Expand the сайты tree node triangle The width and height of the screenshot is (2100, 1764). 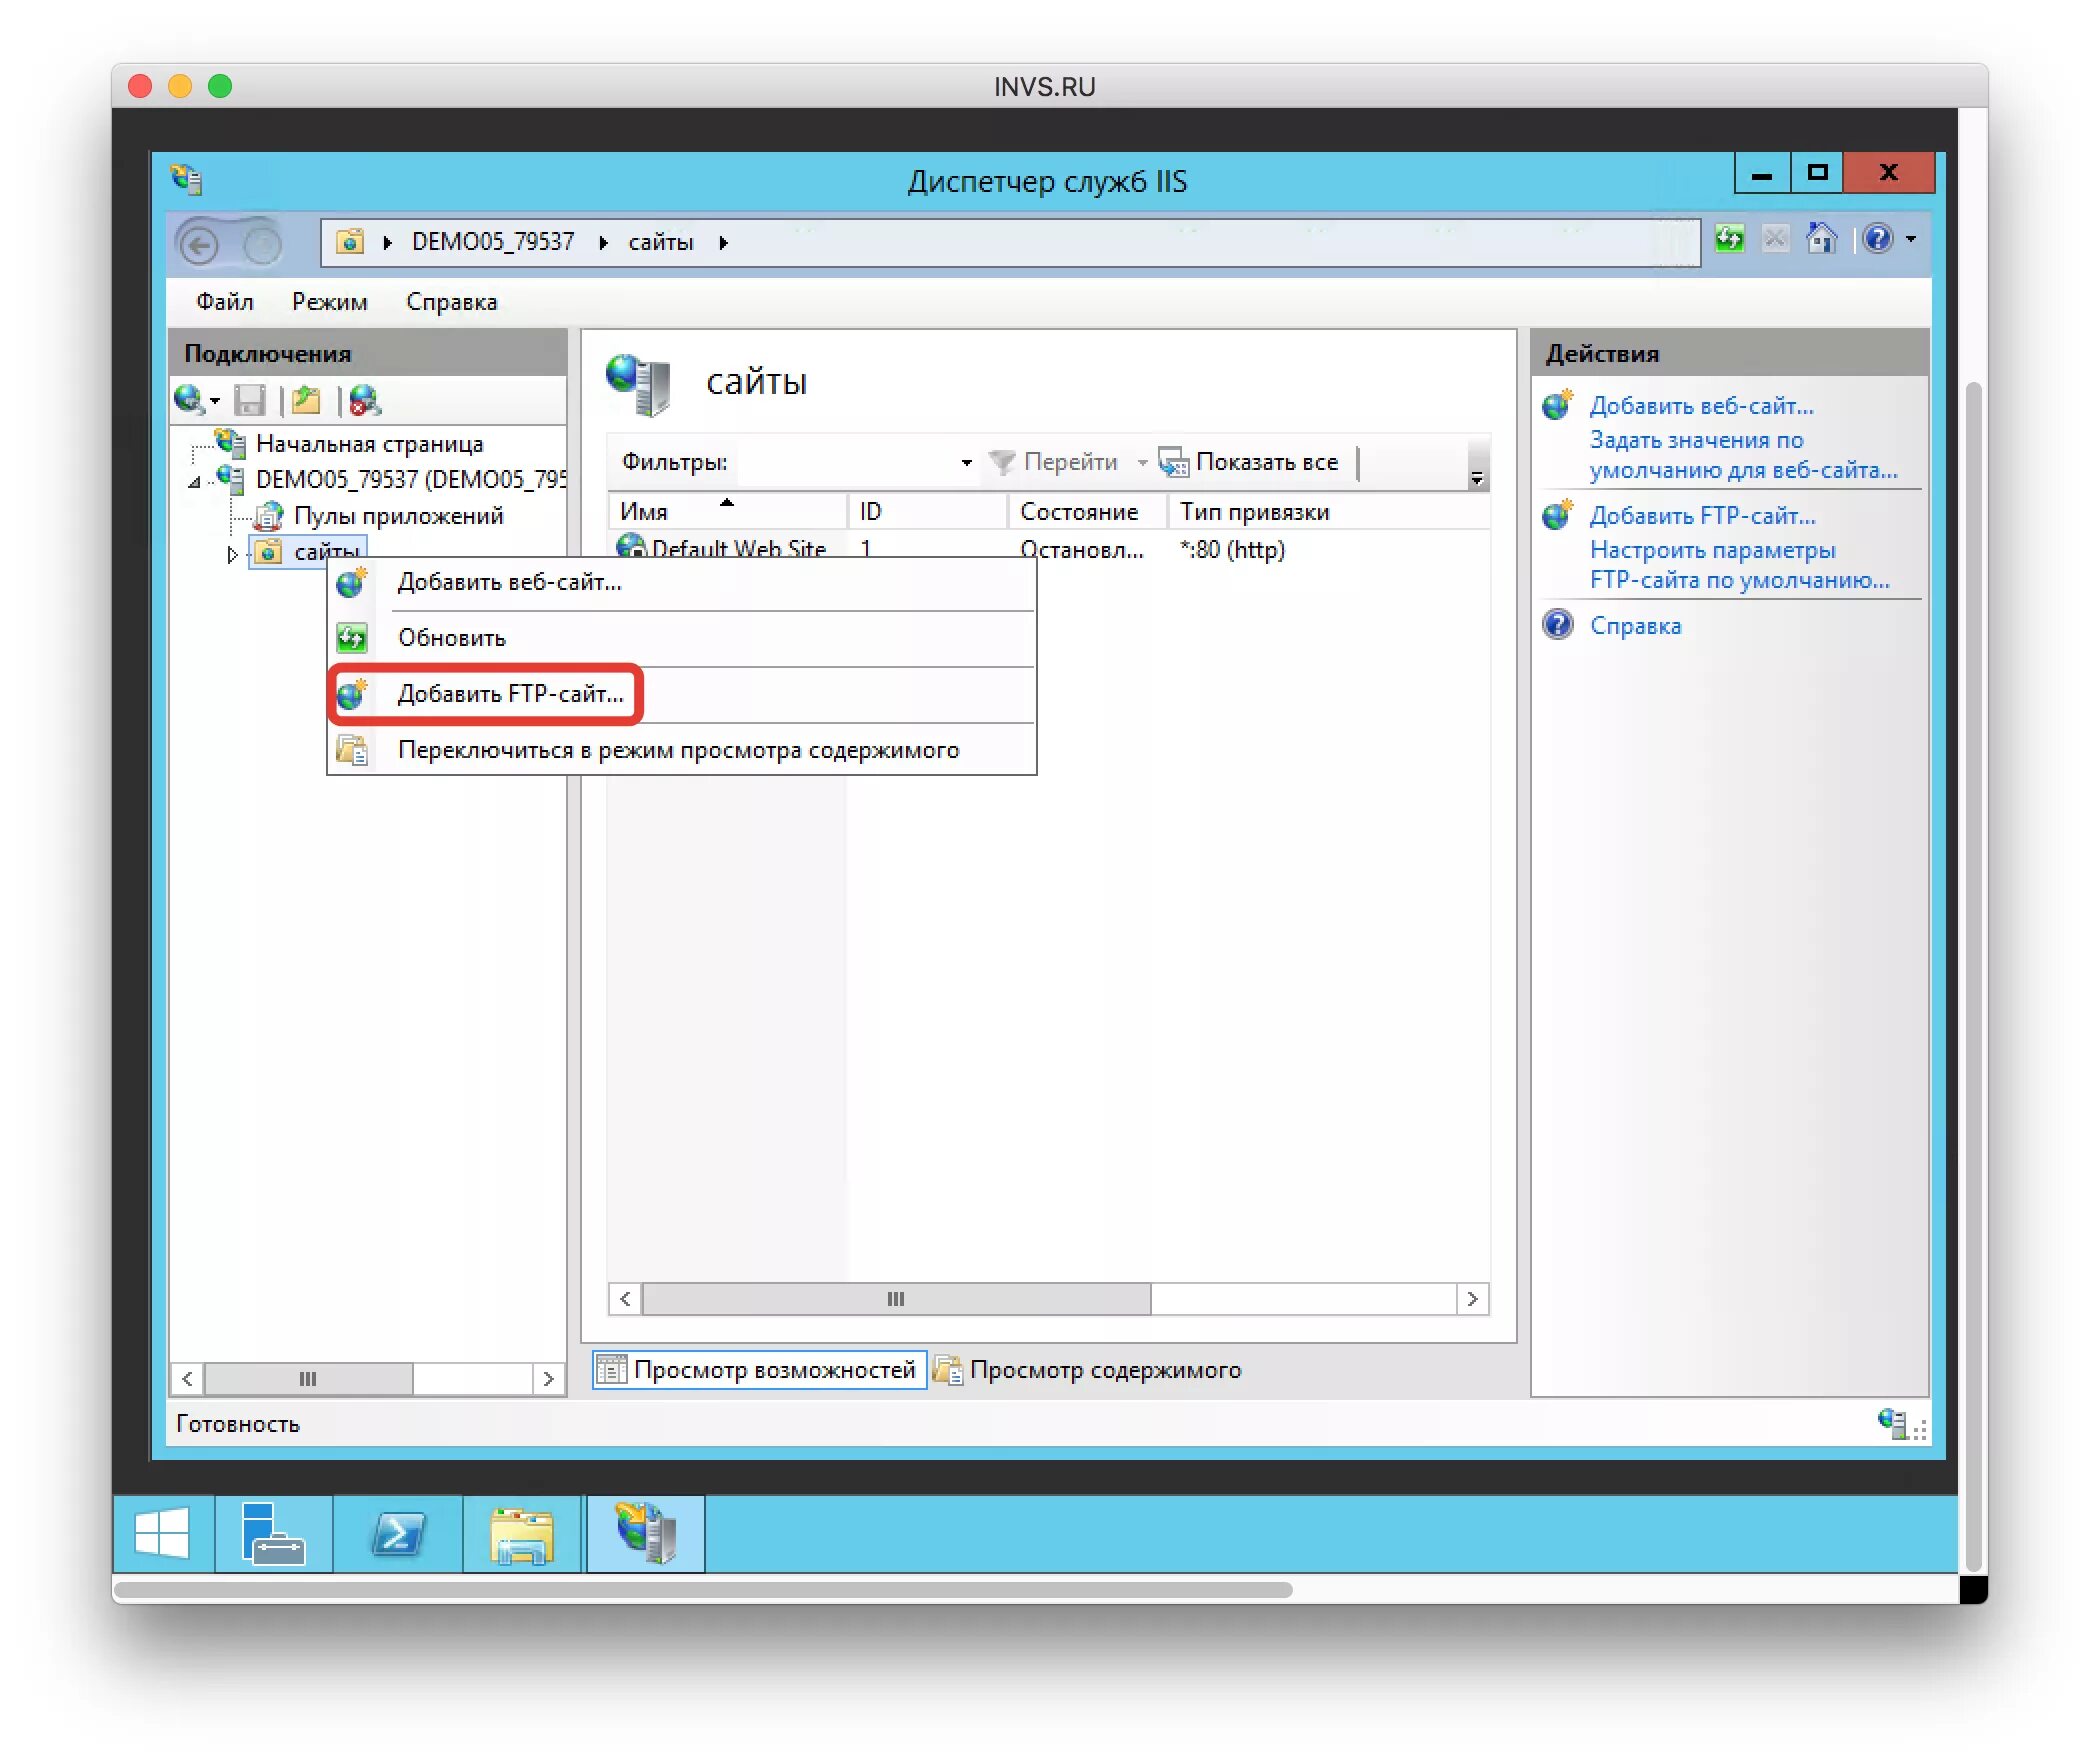click(x=232, y=554)
